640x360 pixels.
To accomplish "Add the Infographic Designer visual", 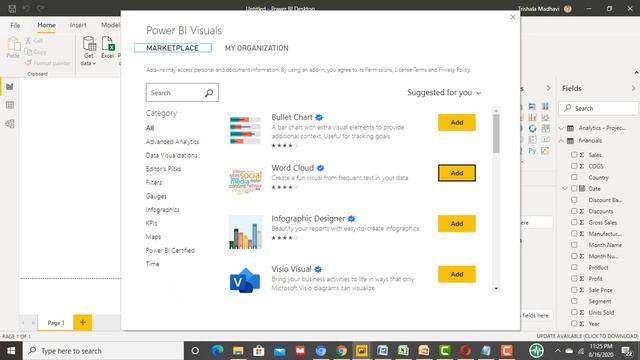I will tap(457, 224).
